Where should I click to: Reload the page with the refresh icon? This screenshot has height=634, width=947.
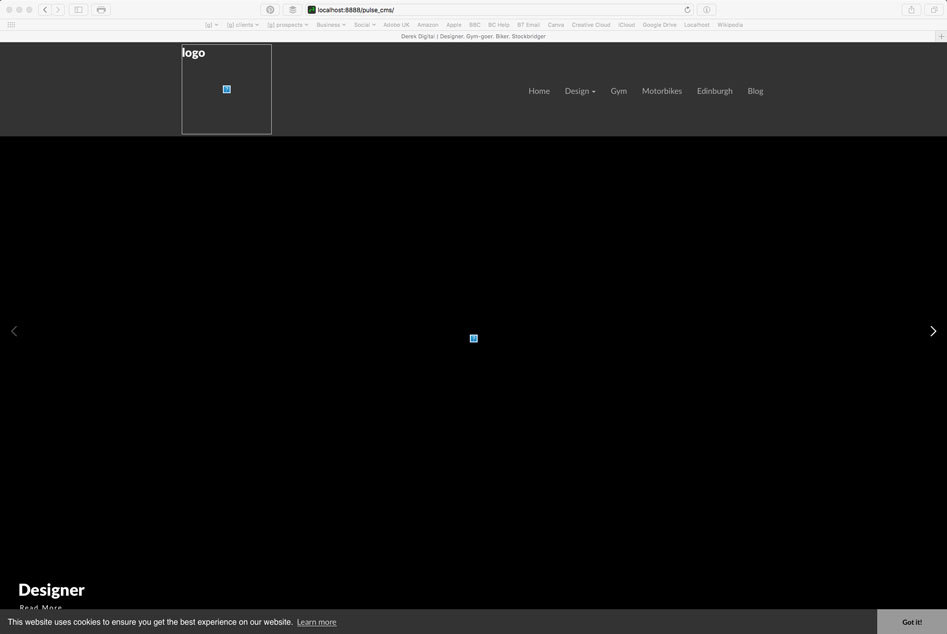tap(687, 10)
